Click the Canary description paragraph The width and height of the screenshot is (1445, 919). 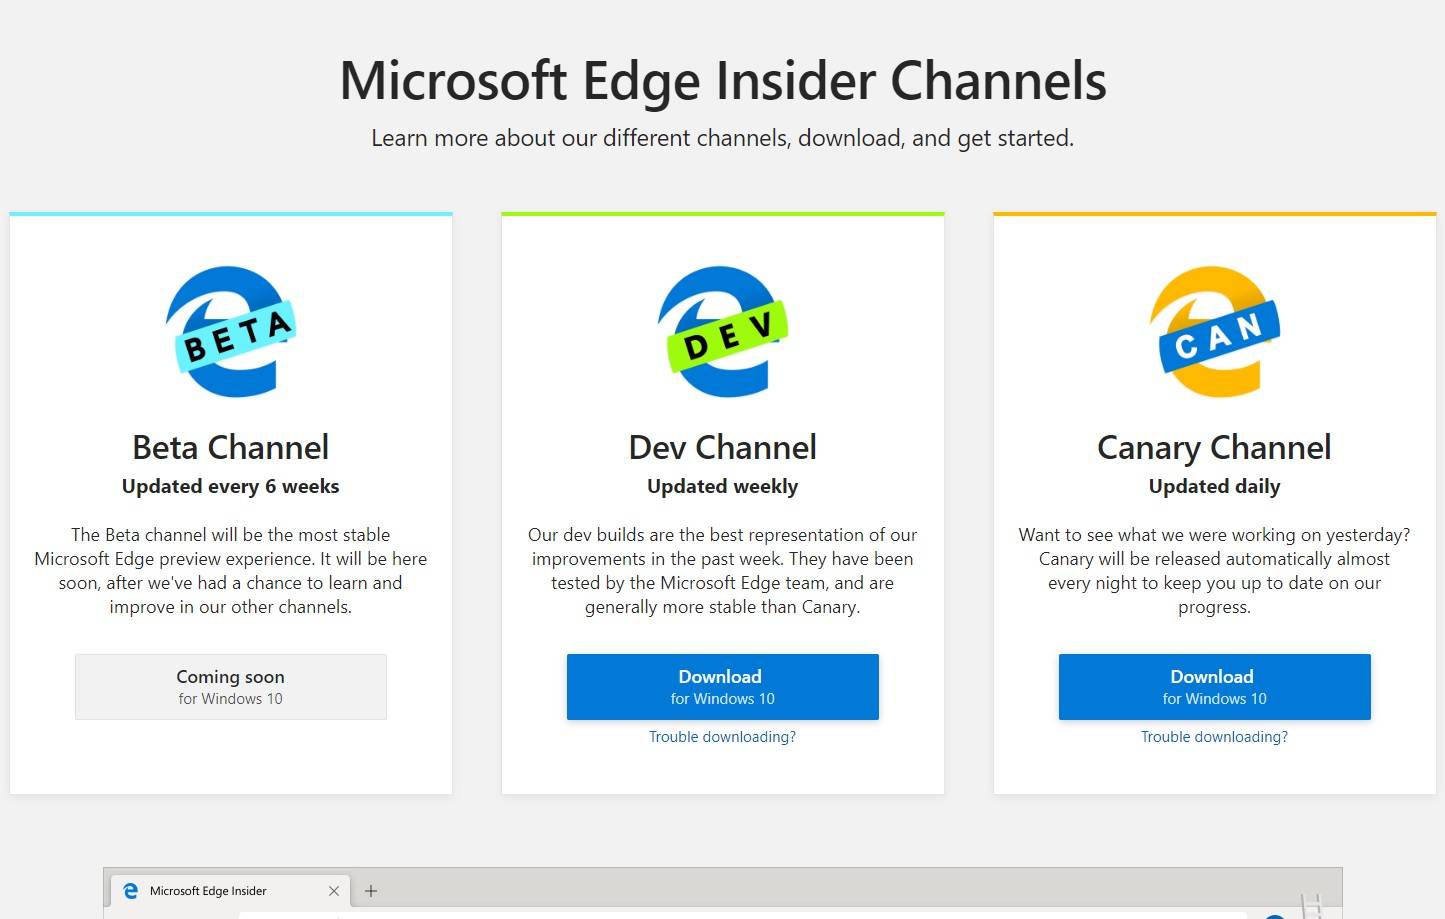(1215, 571)
